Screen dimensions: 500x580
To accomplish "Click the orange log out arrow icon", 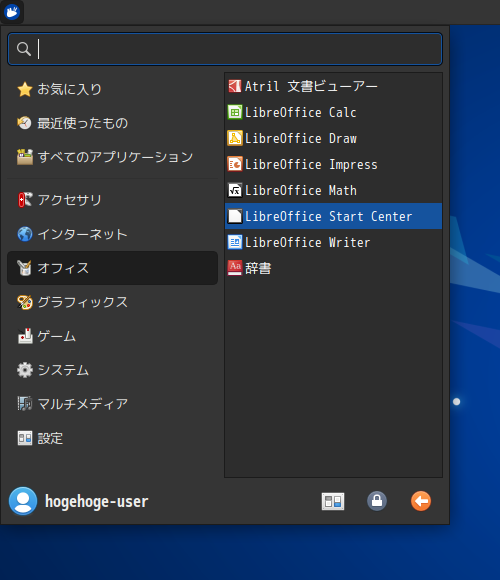I will 421,501.
